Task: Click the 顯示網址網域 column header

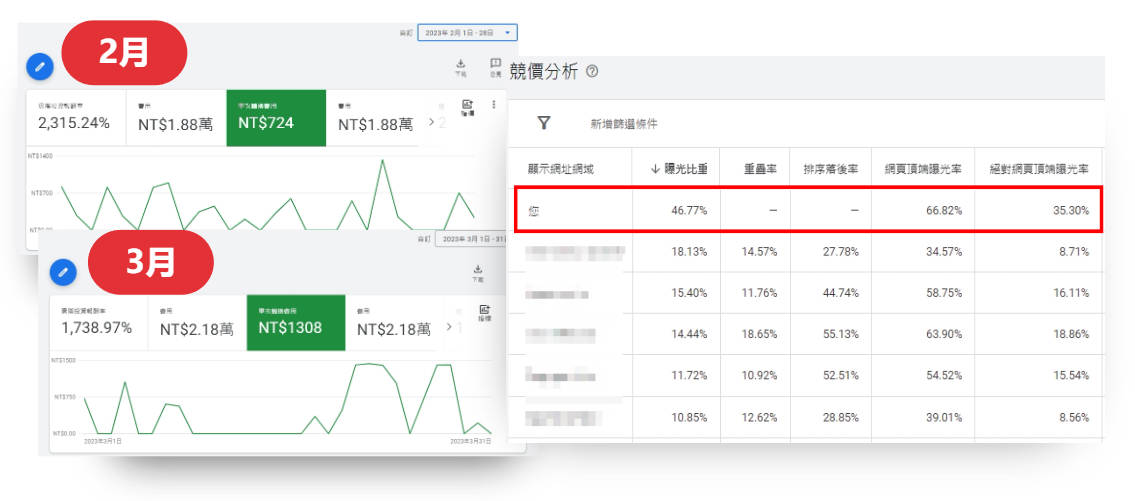Action: [561, 169]
